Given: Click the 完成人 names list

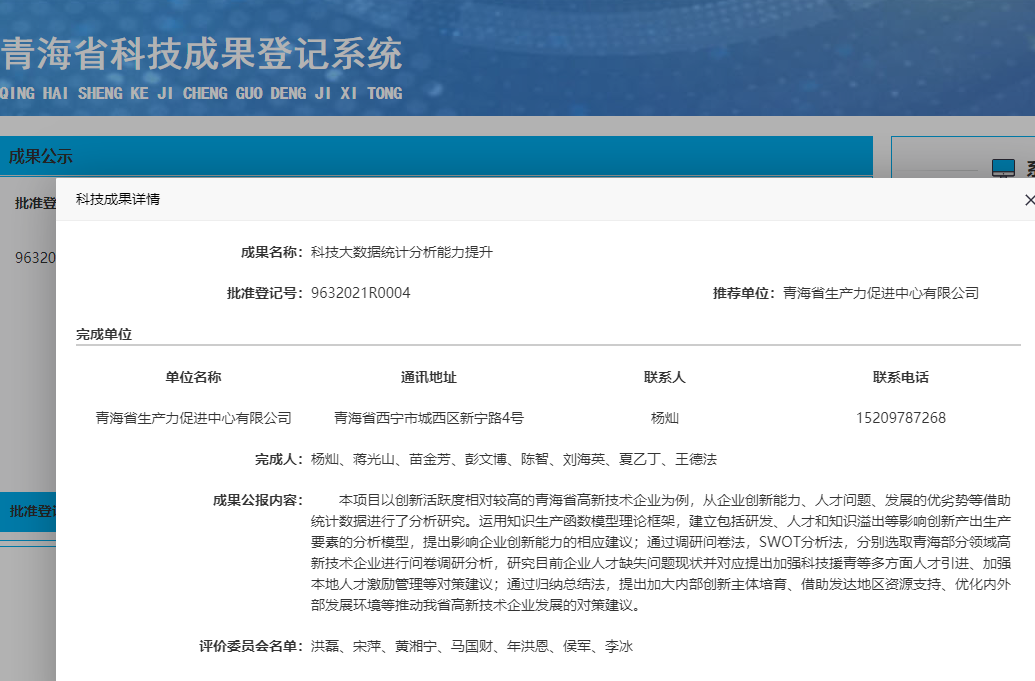Looking at the screenshot, I should point(513,460).
